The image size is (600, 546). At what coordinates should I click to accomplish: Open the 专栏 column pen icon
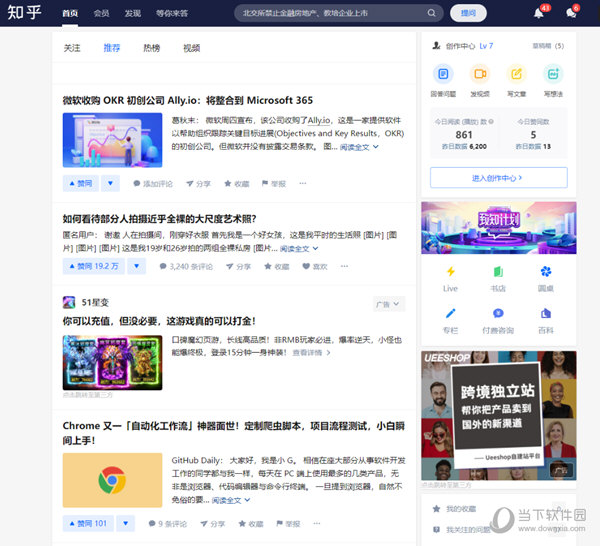(450, 313)
